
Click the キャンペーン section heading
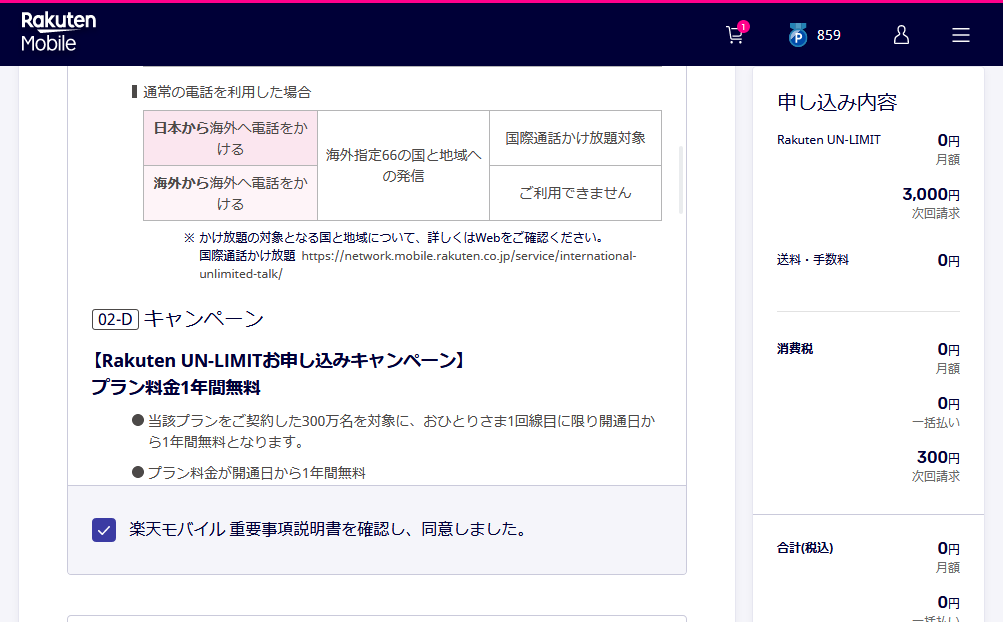(x=204, y=319)
